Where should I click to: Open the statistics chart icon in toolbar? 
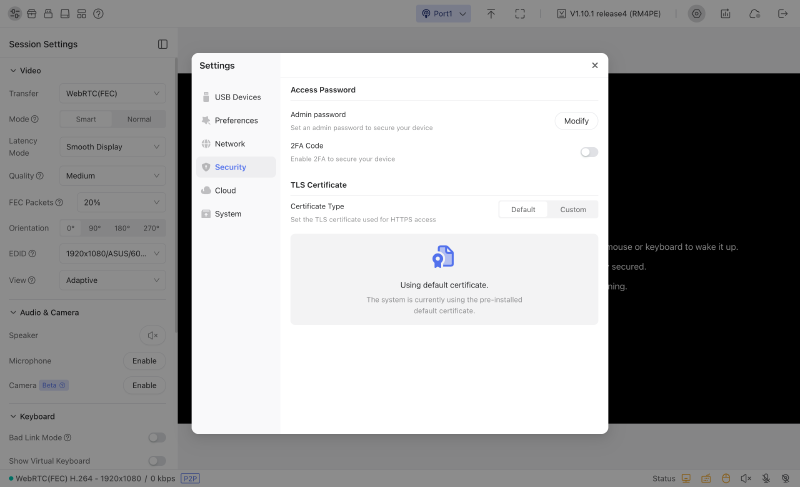(x=725, y=14)
